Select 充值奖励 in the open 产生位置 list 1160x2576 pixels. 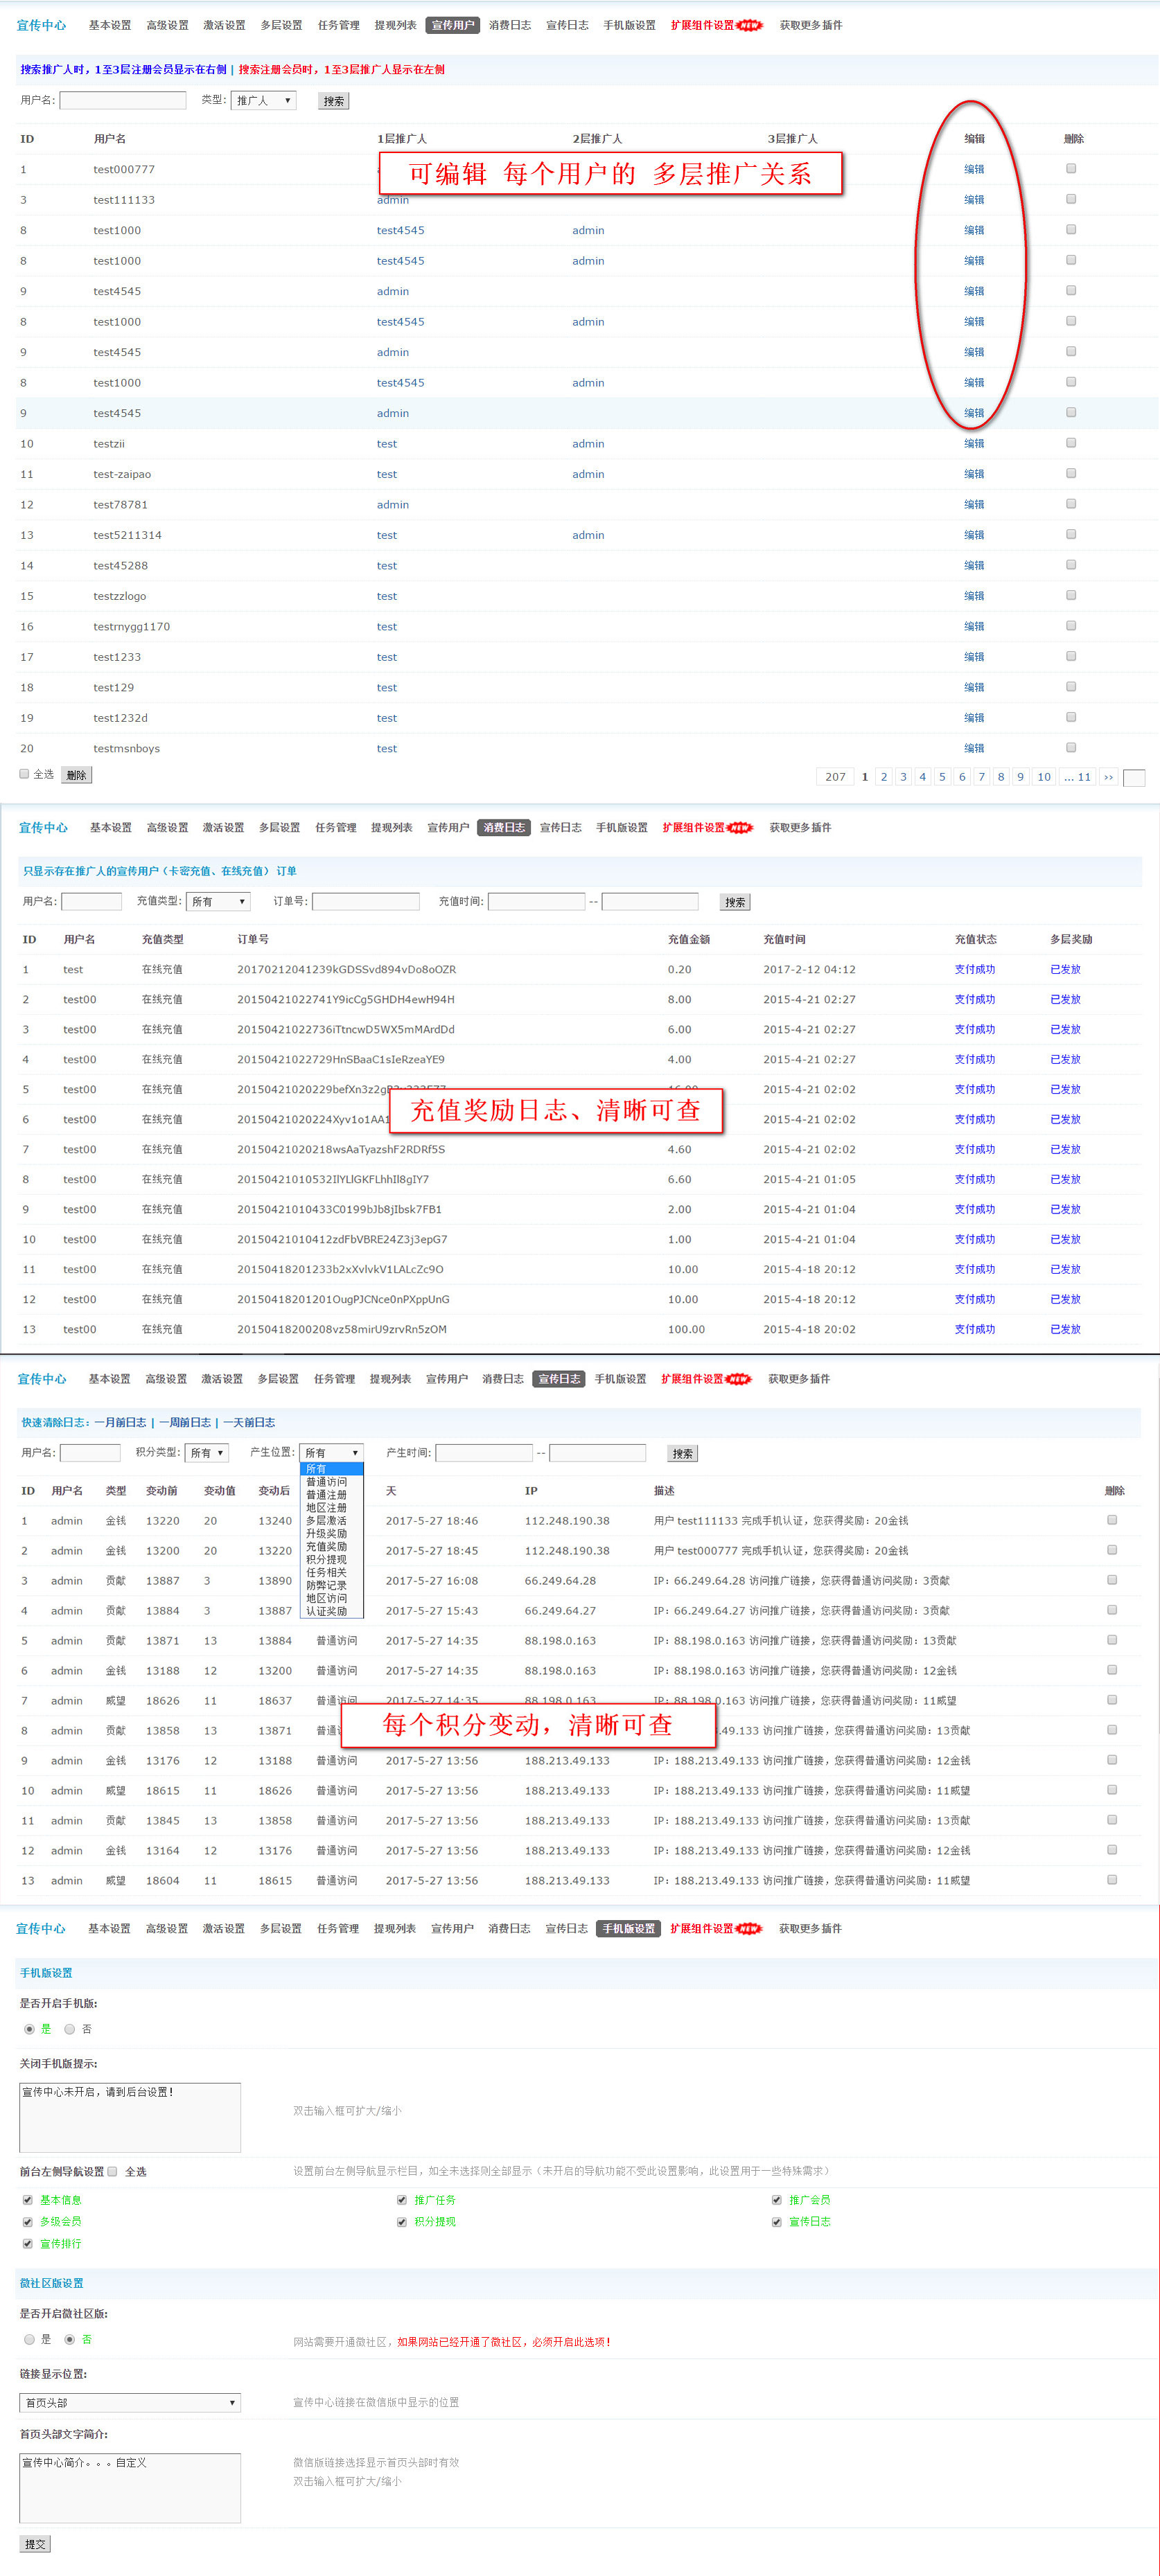point(326,1546)
